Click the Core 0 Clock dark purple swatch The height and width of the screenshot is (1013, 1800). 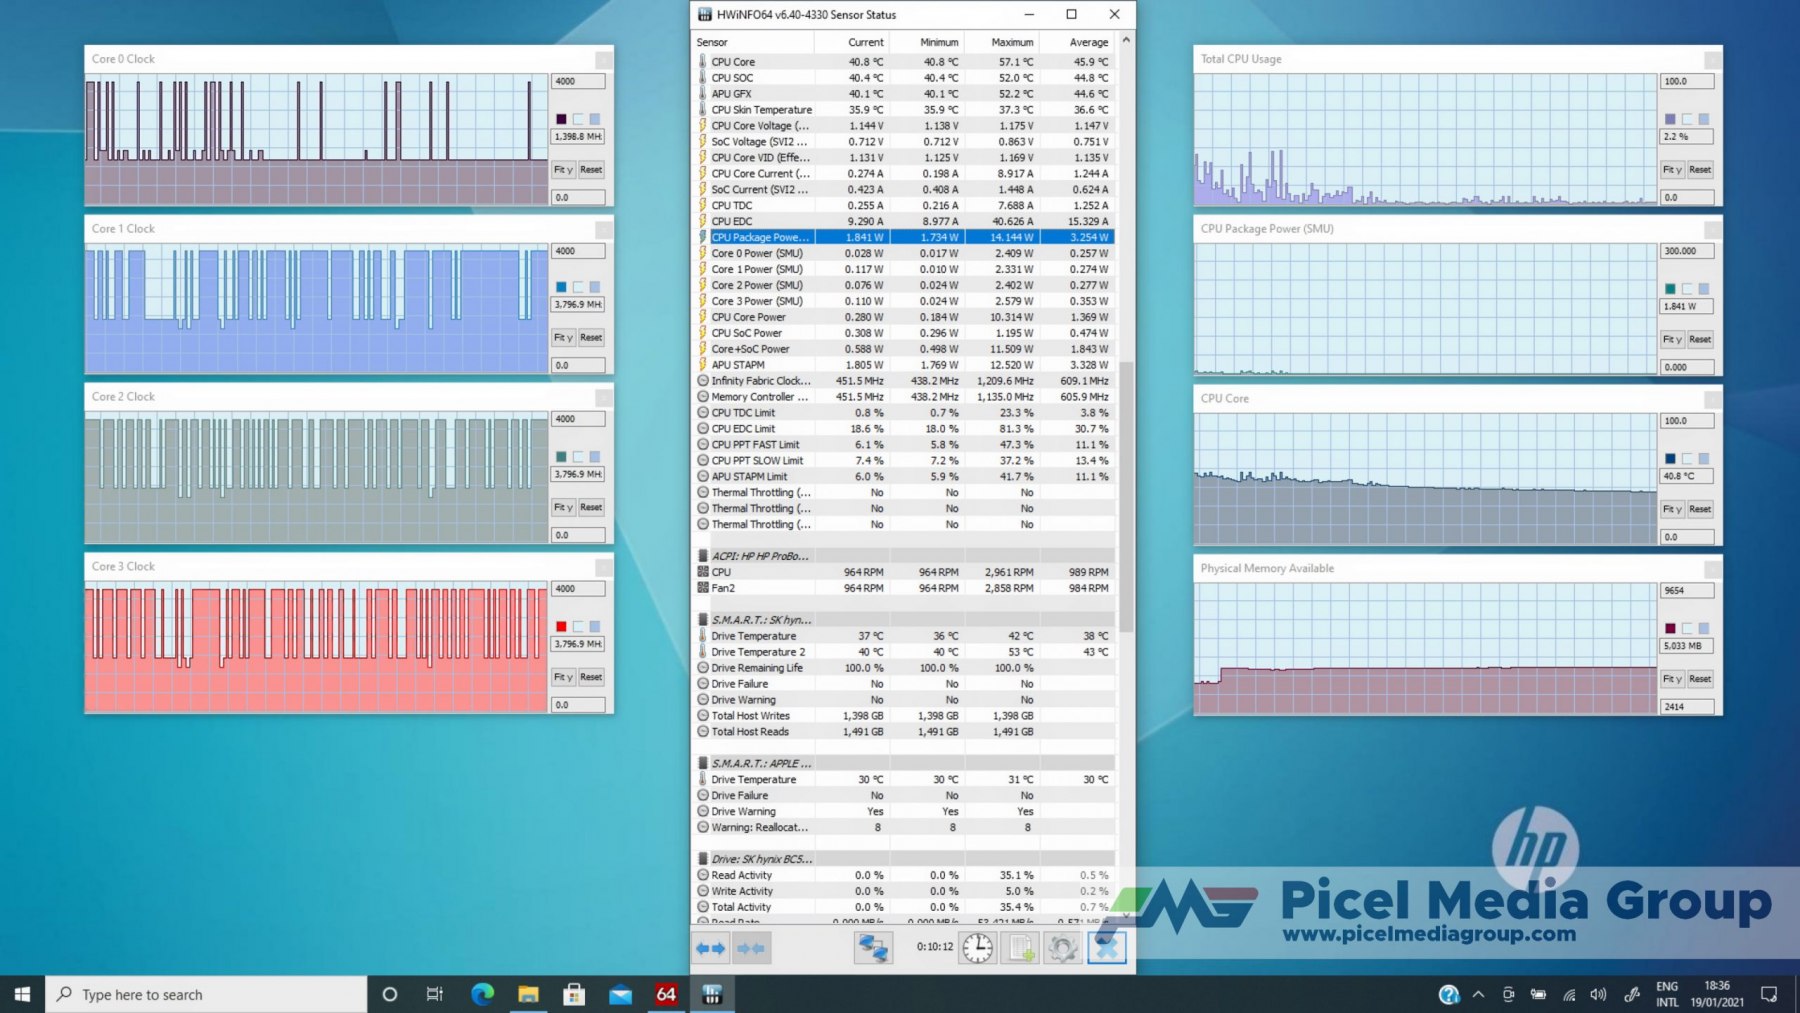click(561, 119)
